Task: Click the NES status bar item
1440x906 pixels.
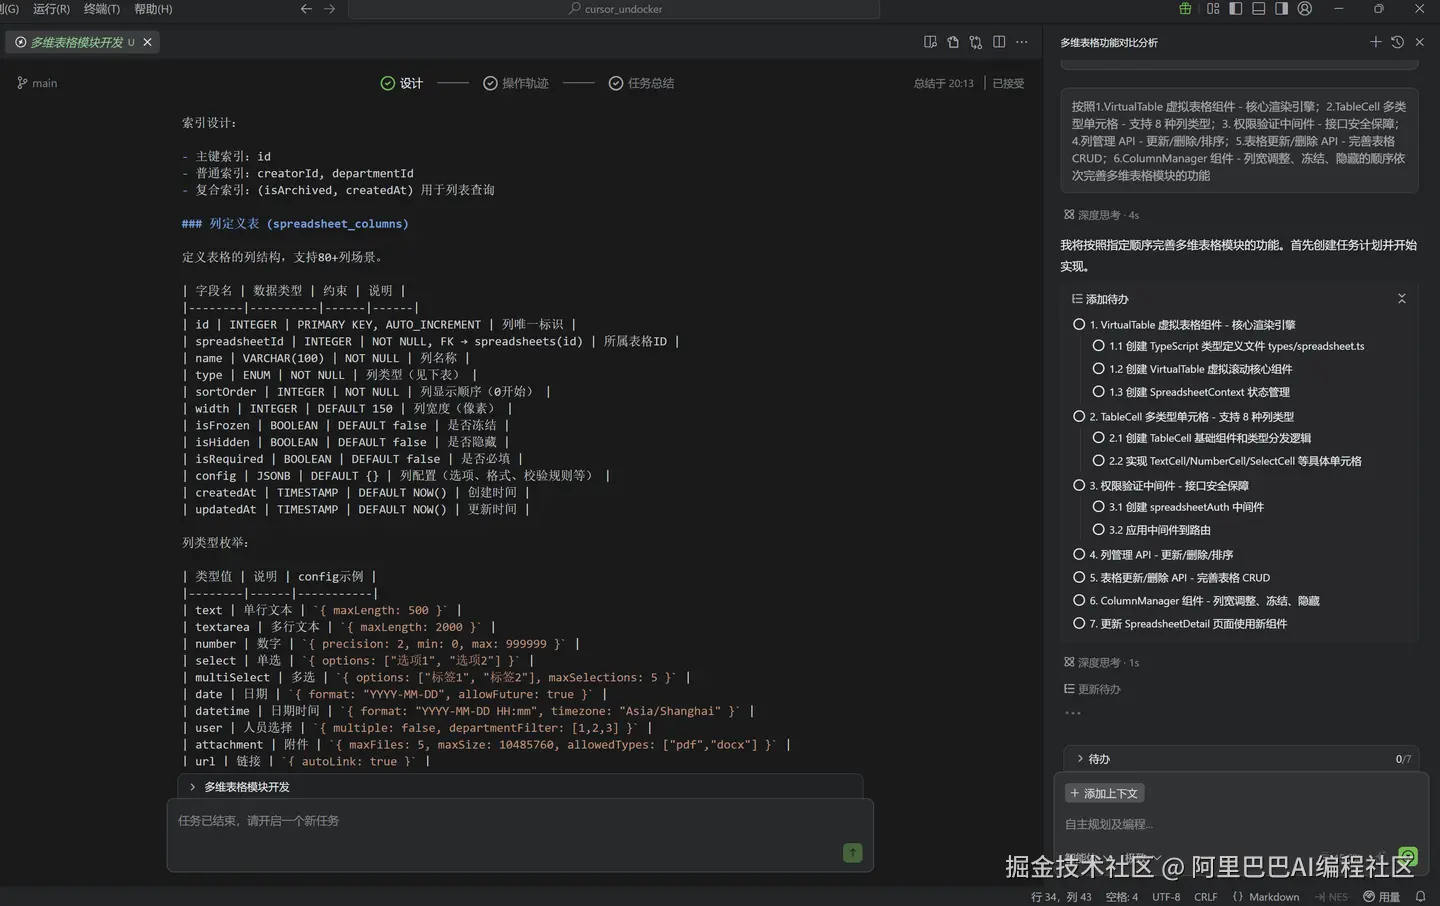Action: [1331, 897]
